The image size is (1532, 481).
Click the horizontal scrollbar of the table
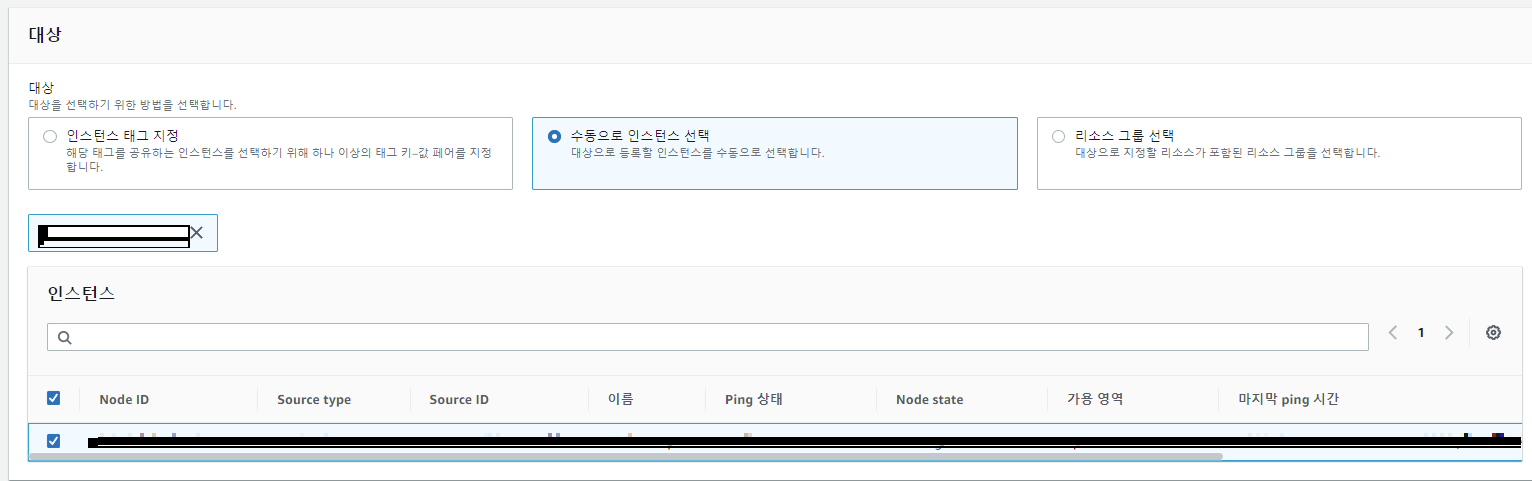coord(626,456)
